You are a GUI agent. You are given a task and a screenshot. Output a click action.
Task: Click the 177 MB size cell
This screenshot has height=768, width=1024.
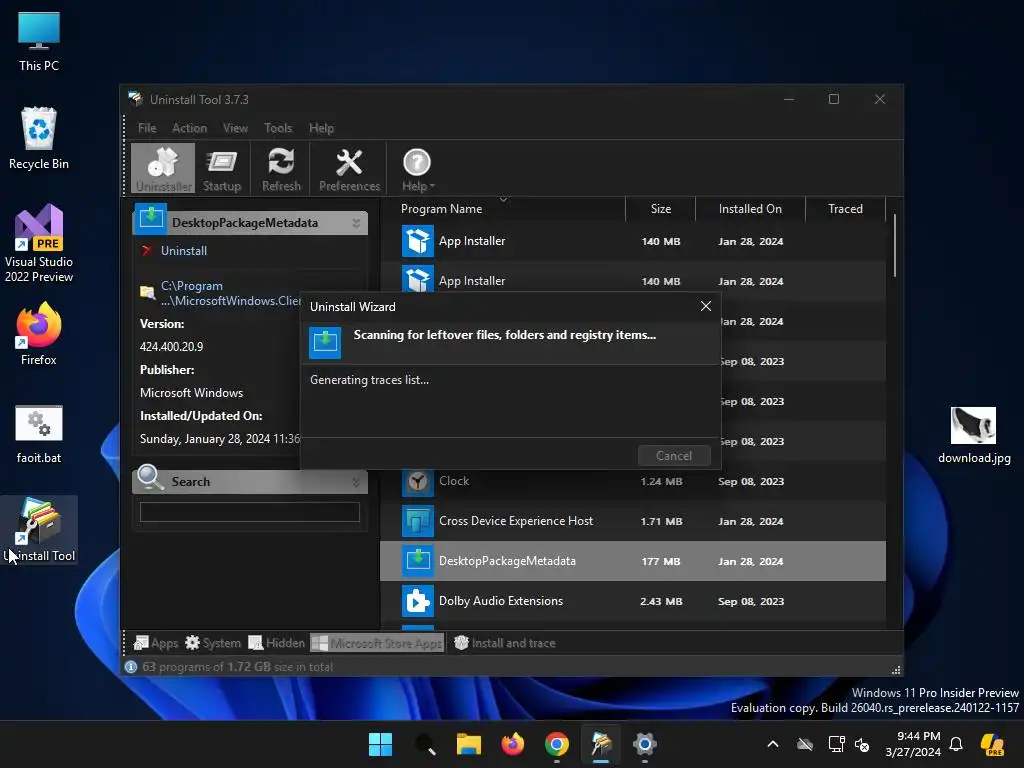[x=660, y=562]
